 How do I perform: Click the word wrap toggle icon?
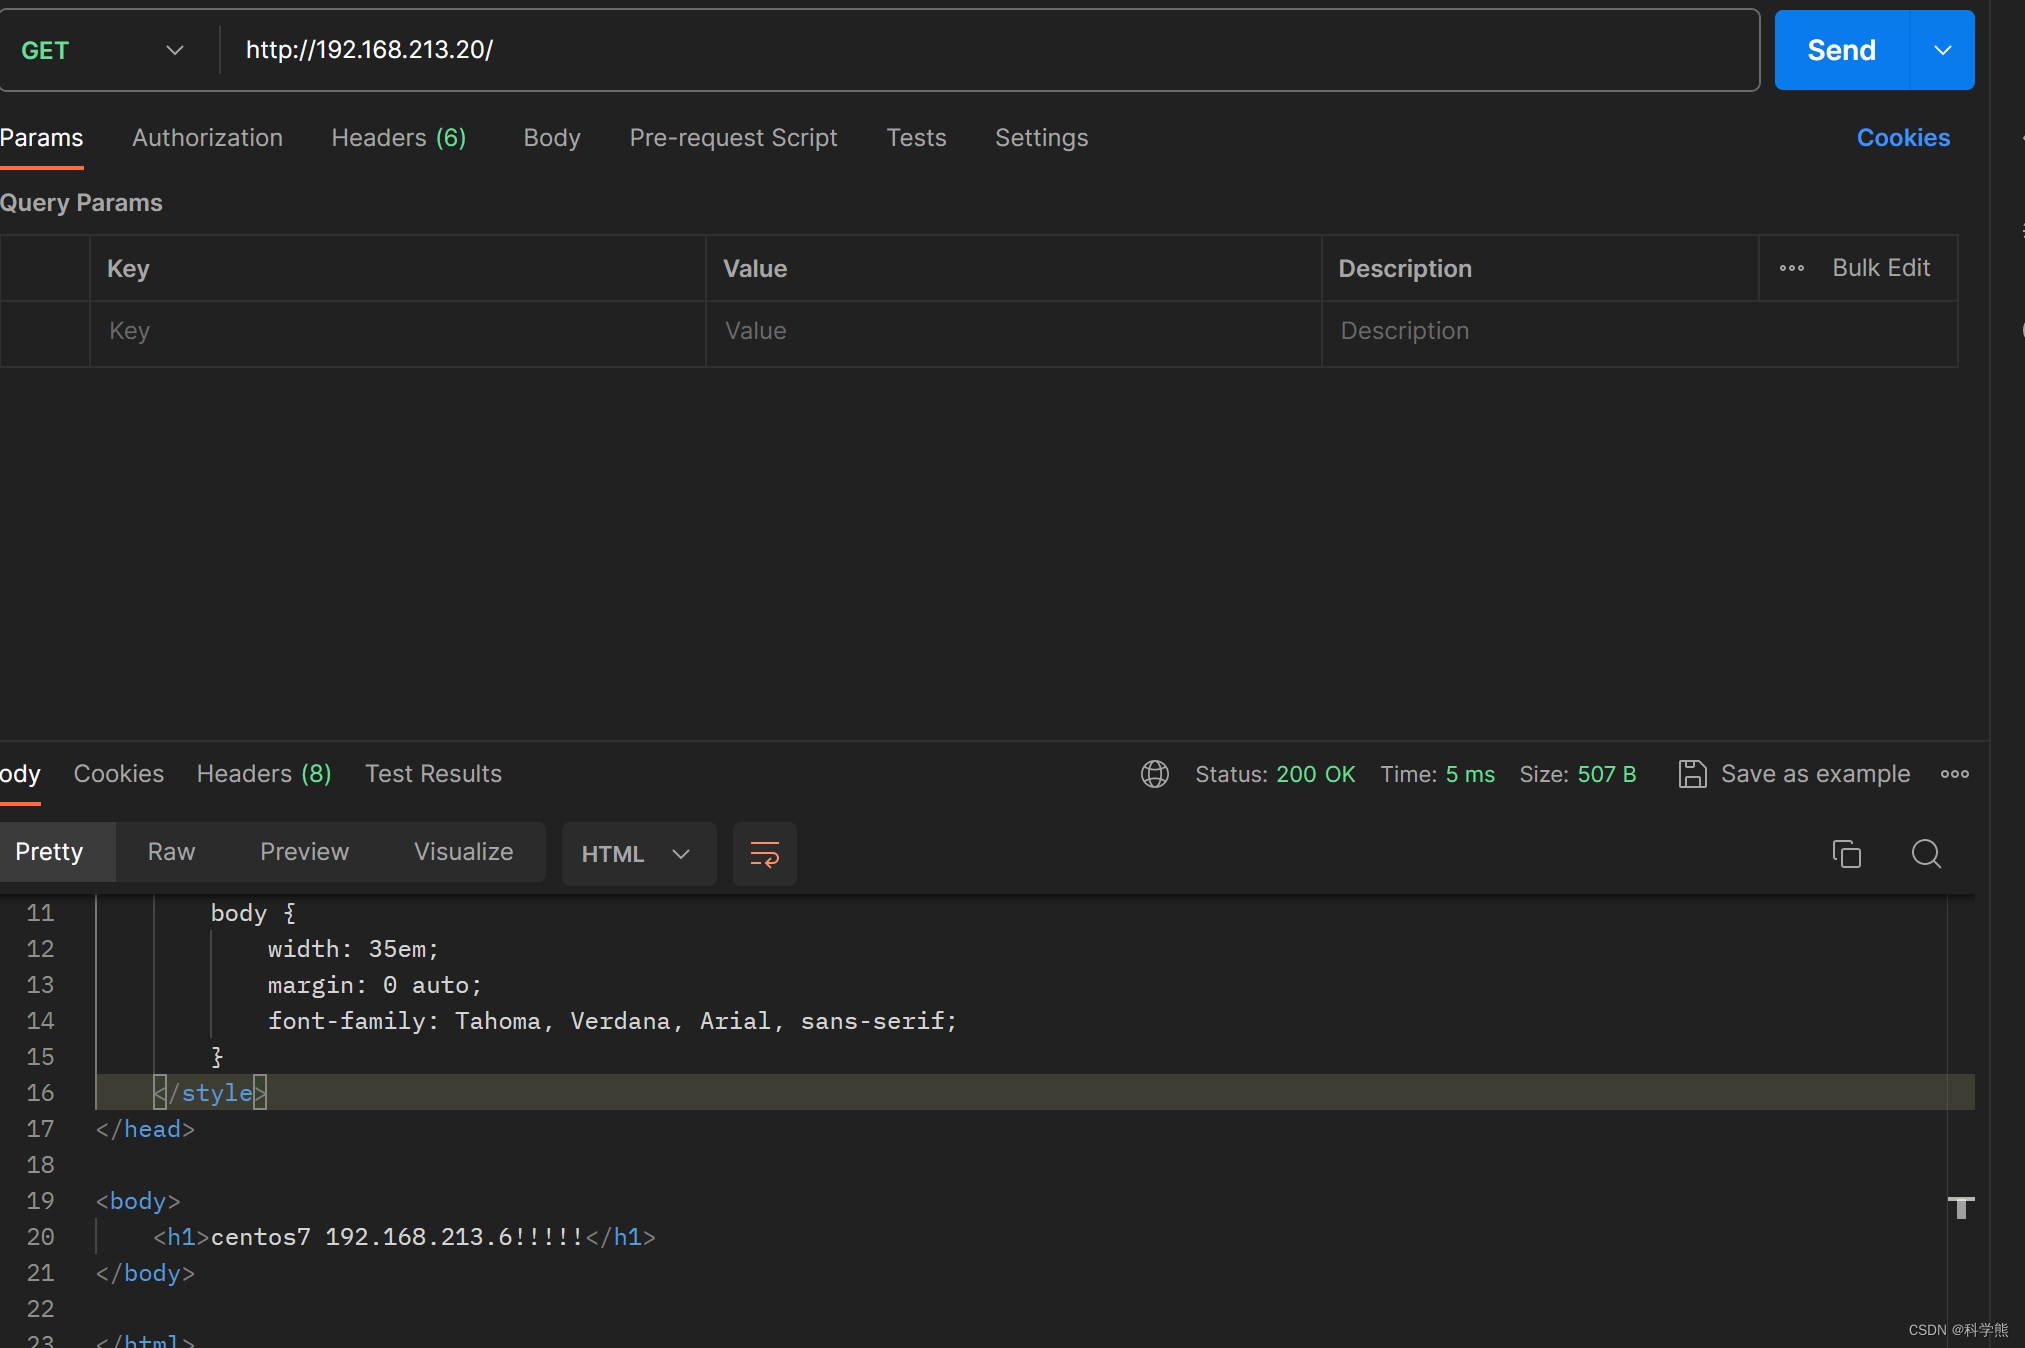point(766,855)
